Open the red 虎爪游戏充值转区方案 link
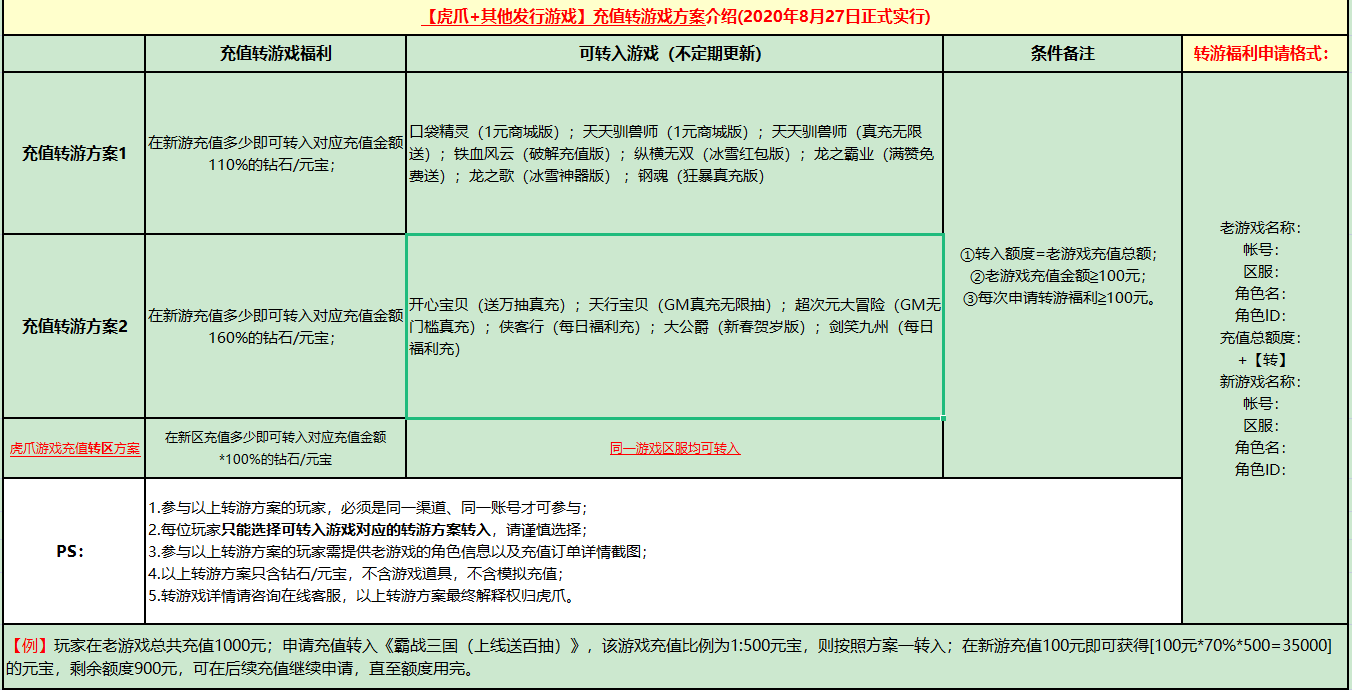Screen dimensions: 1352x690 point(75,449)
